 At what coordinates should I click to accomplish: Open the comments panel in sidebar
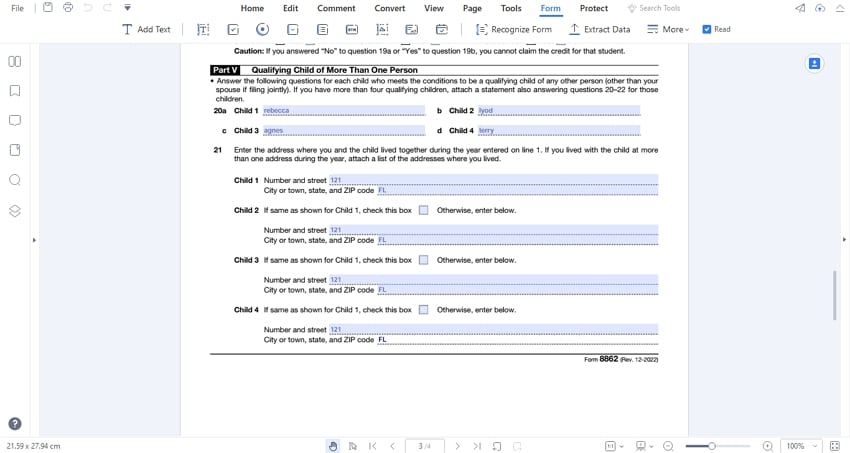click(15, 120)
